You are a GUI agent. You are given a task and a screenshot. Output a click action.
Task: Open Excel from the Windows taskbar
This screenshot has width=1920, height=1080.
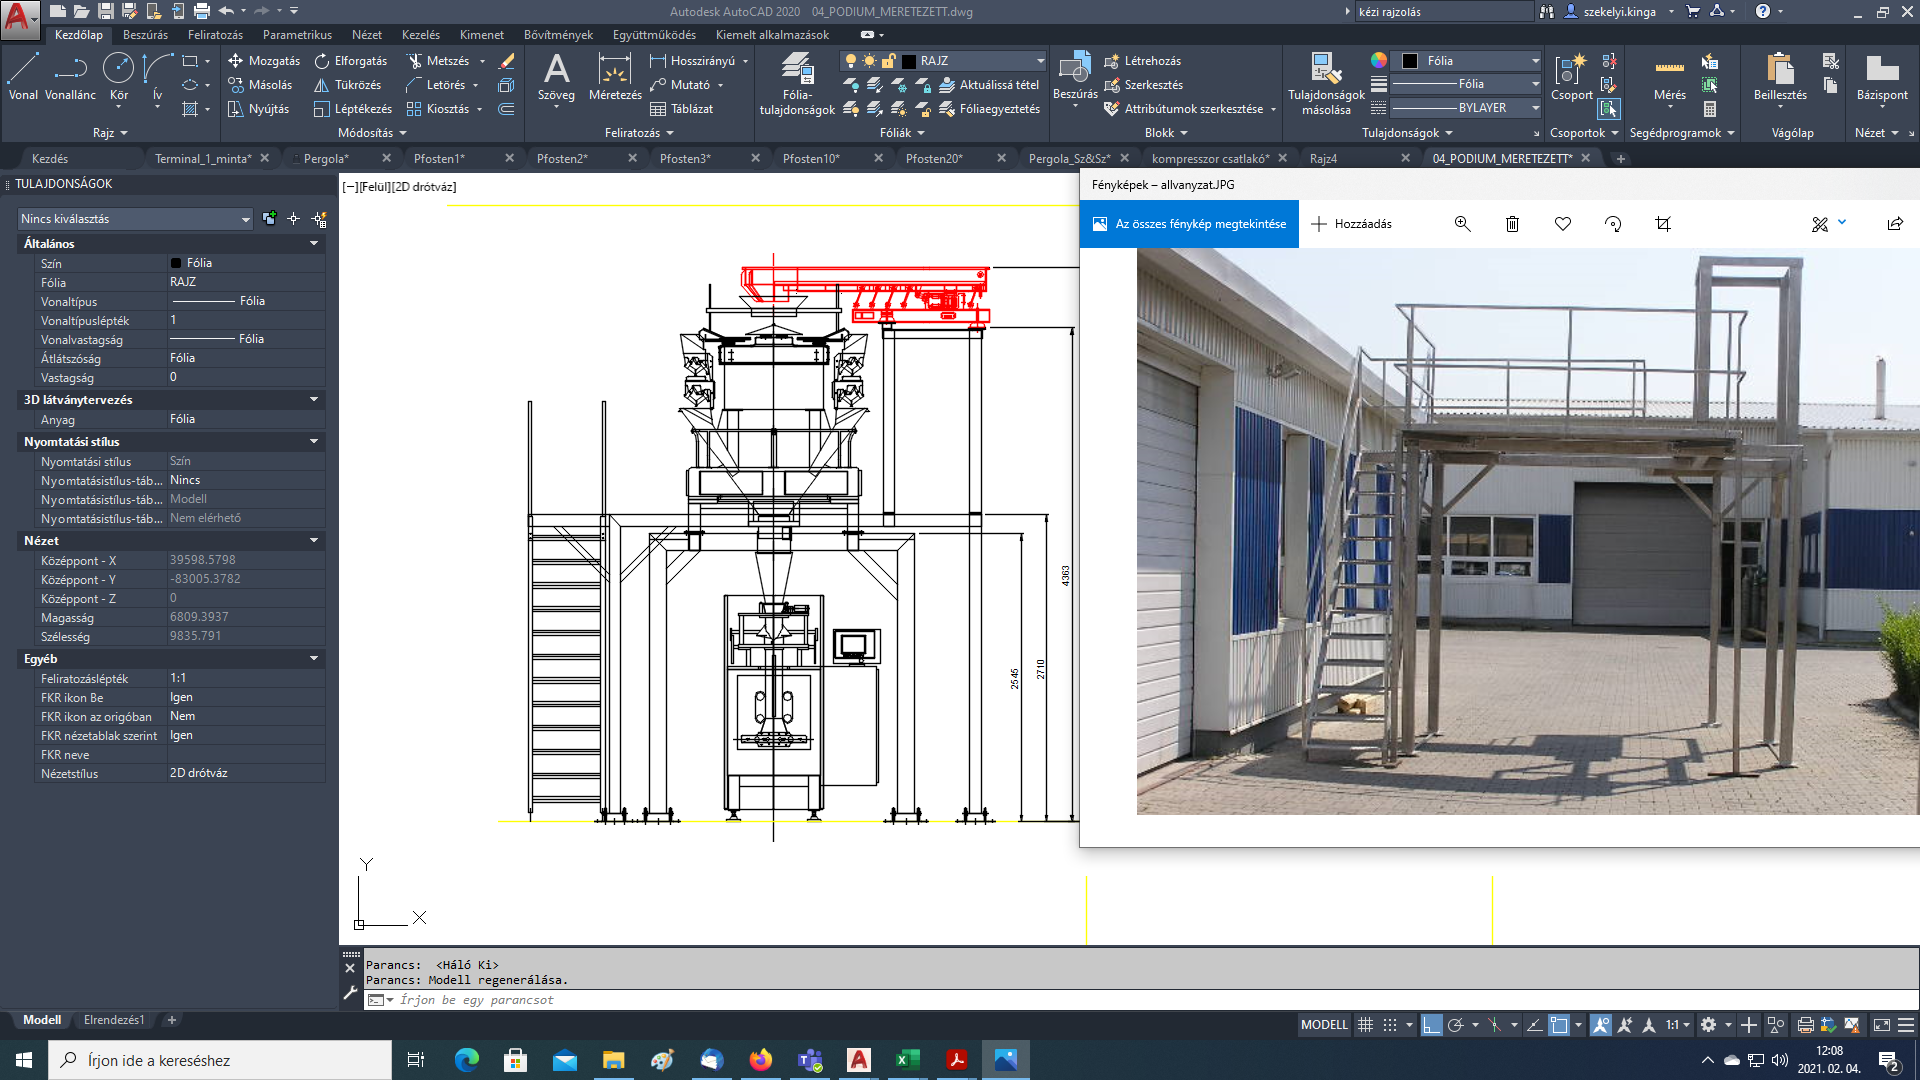pos(907,1060)
